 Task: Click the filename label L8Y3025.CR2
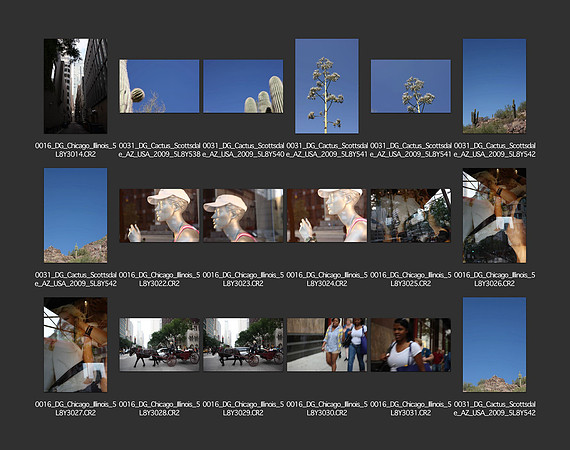point(411,279)
